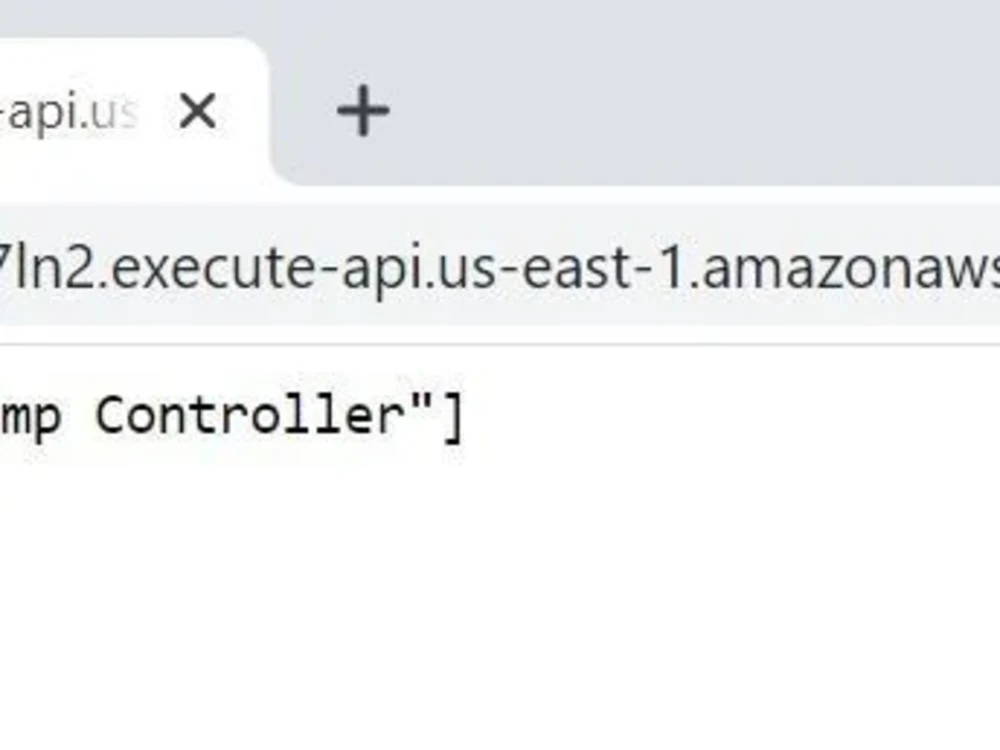The image size is (1000, 750).
Task: Open a new browser tab with the plus icon
Action: 362,111
